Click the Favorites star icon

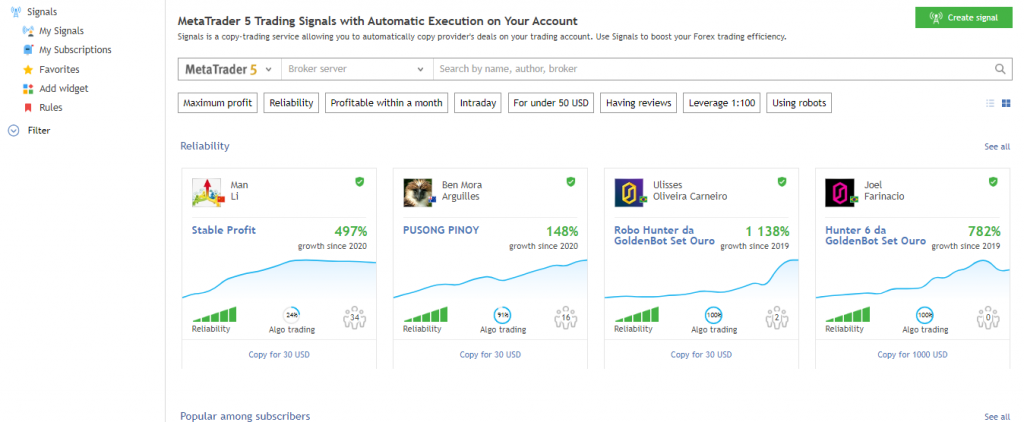[x=27, y=69]
